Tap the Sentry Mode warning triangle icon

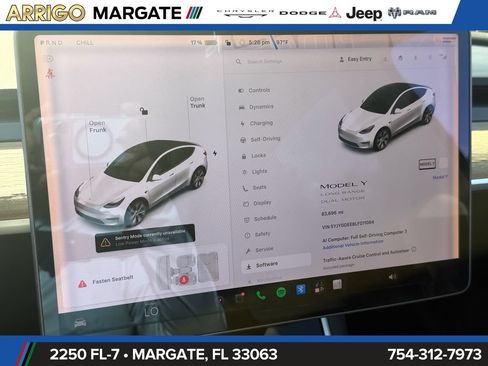click(106, 242)
